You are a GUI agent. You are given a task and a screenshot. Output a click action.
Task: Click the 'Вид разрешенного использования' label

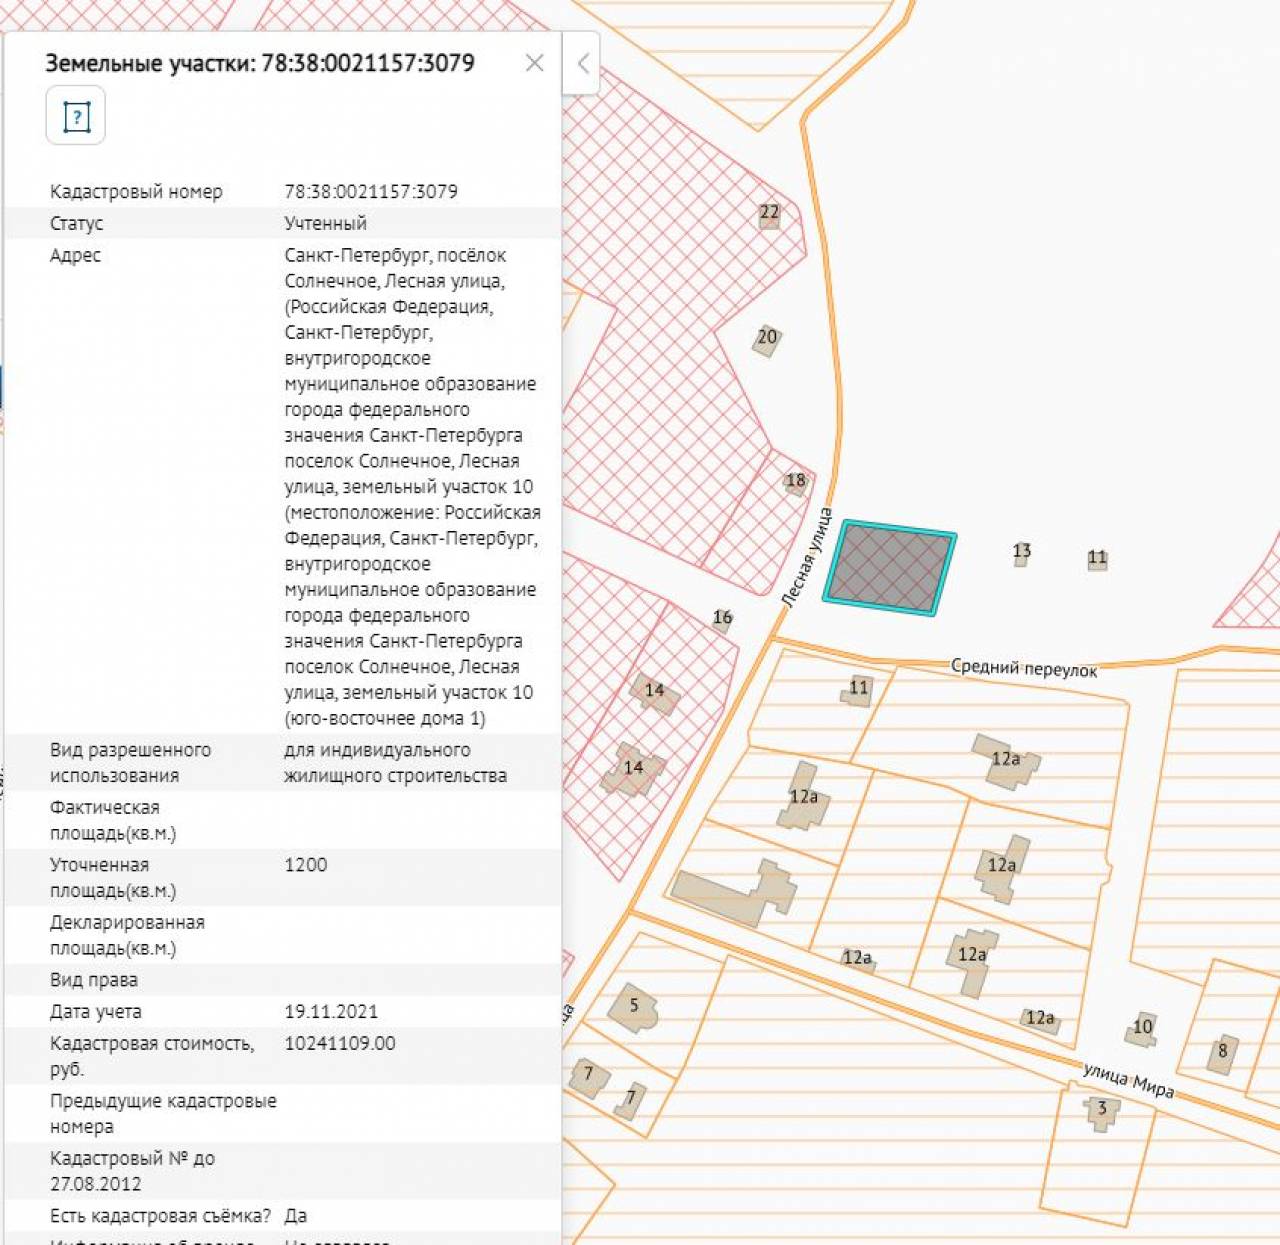pos(130,763)
